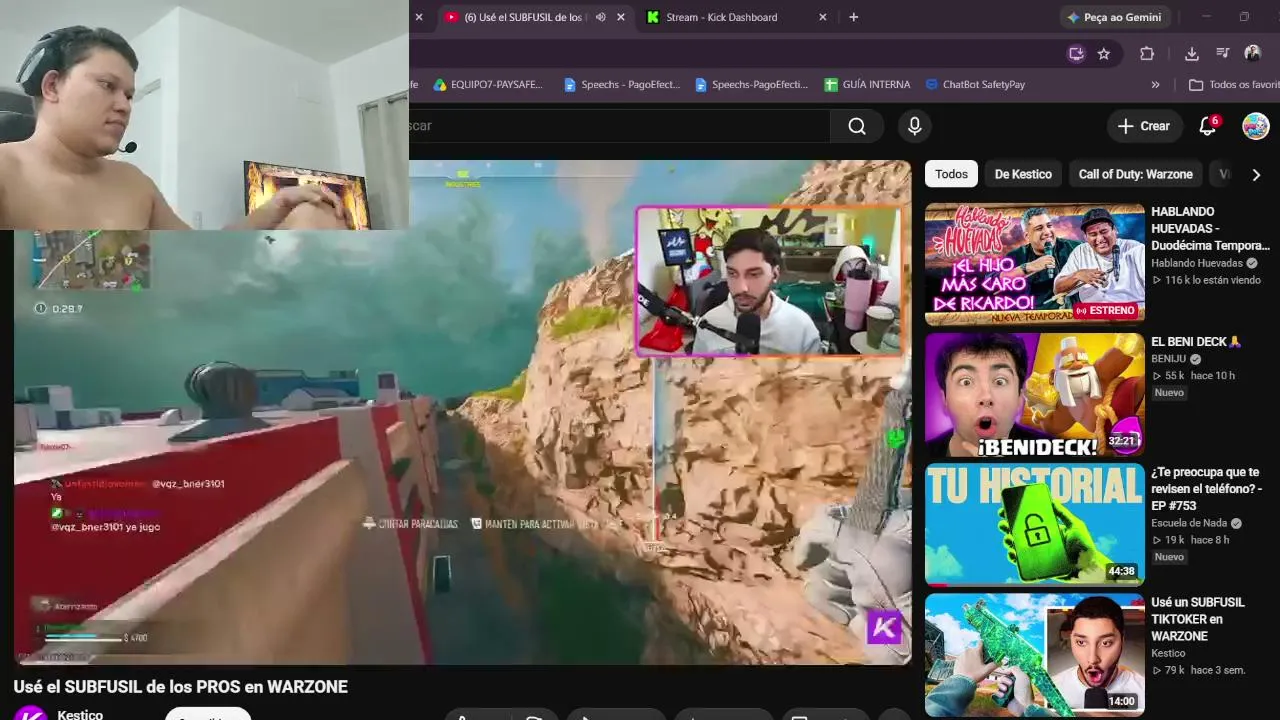This screenshot has height=720, width=1280.
Task: Open Usé un SUBFUSIL TIKTOKER en WARZONE title
Action: click(x=1198, y=619)
